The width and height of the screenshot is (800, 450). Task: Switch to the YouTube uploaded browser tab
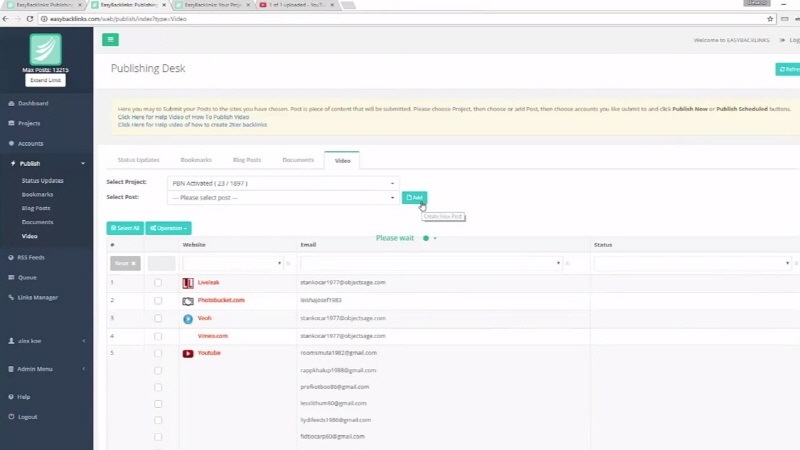(x=296, y=5)
